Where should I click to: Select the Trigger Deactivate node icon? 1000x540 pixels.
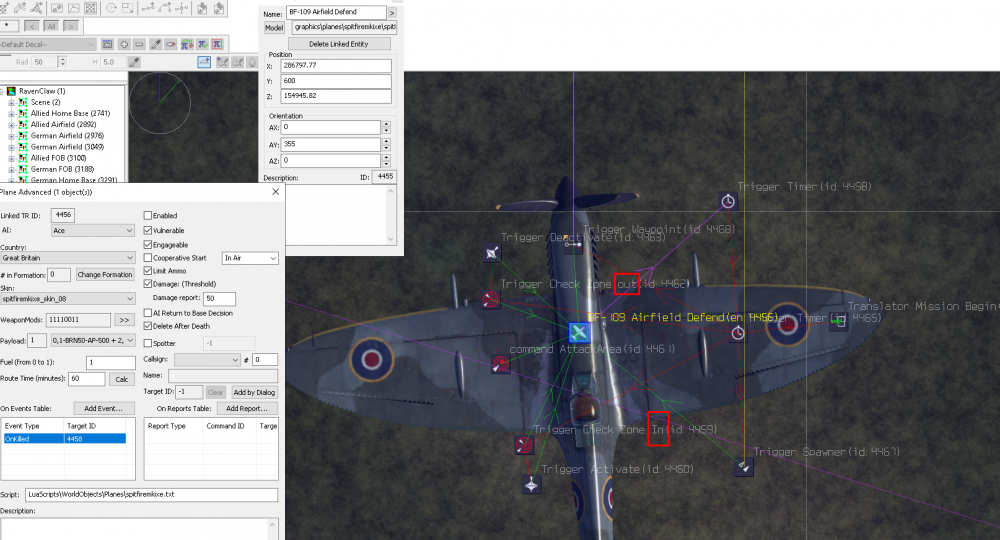pos(491,254)
